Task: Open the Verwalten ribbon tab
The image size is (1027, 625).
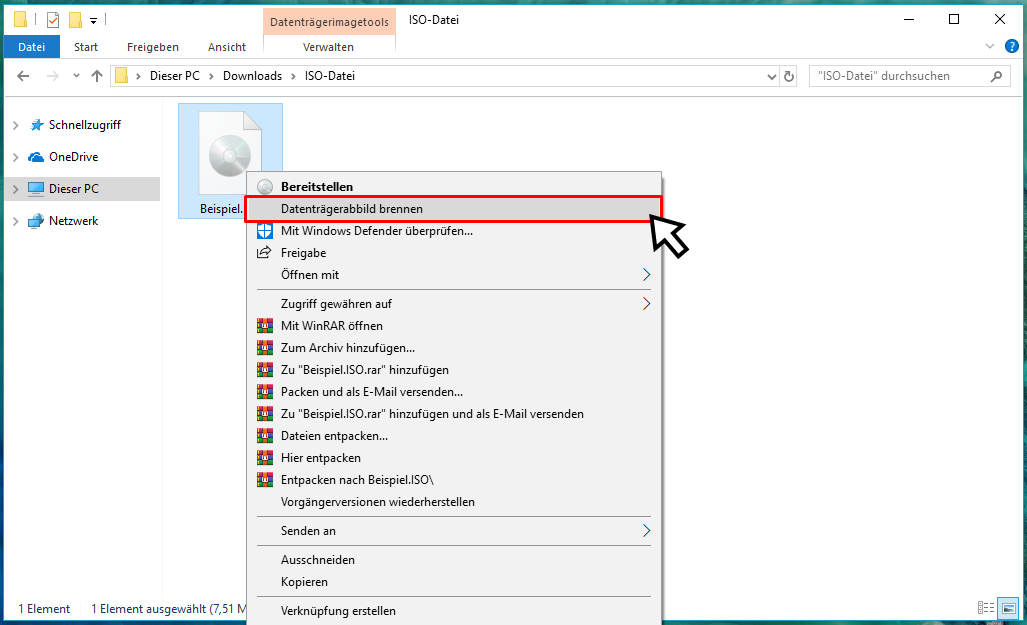Action: point(328,47)
